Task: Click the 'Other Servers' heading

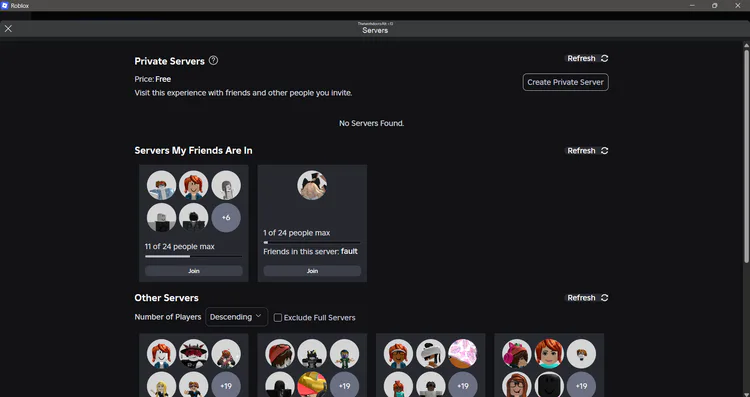Action: click(x=166, y=298)
